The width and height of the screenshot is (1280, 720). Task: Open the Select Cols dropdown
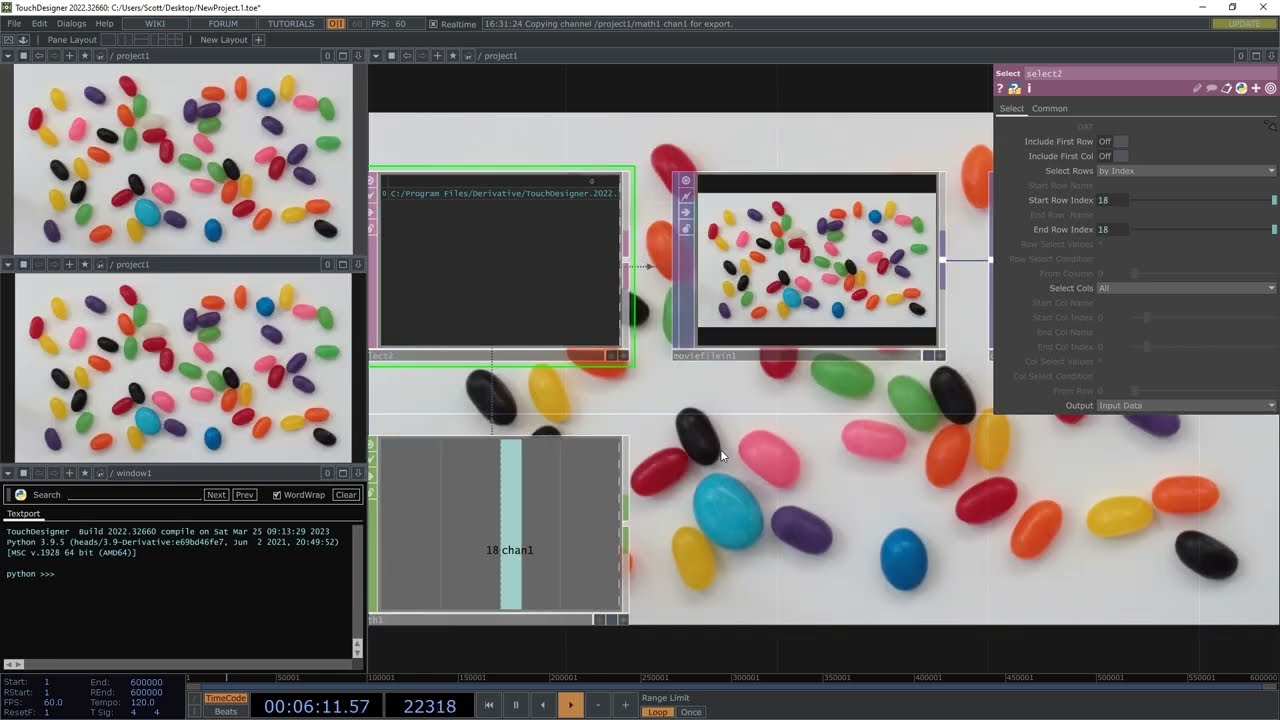pos(1187,288)
